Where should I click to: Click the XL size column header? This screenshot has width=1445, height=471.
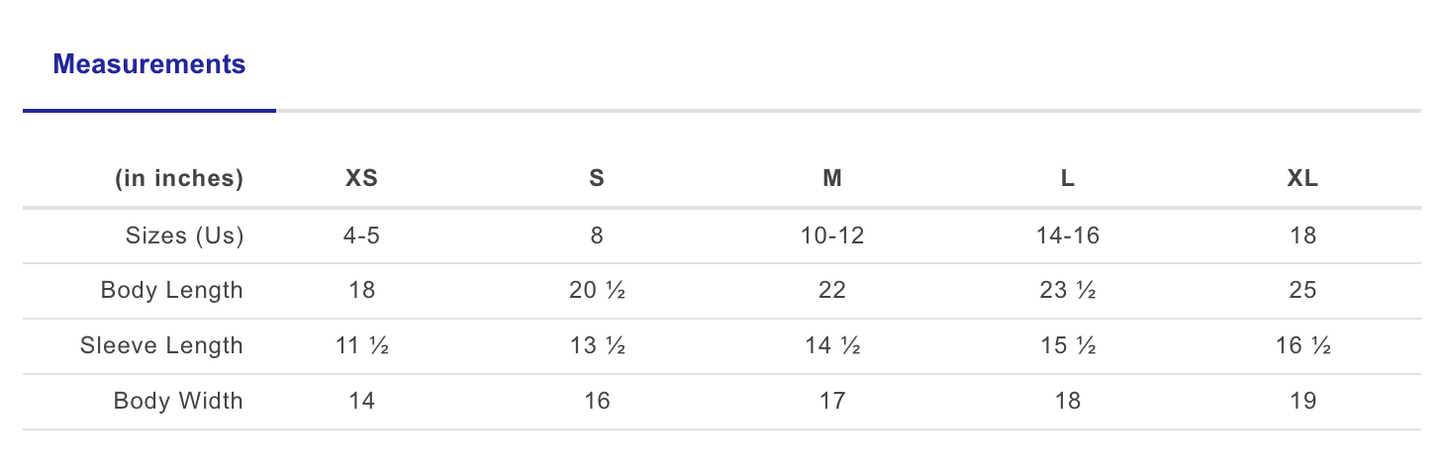pyautogui.click(x=1303, y=179)
